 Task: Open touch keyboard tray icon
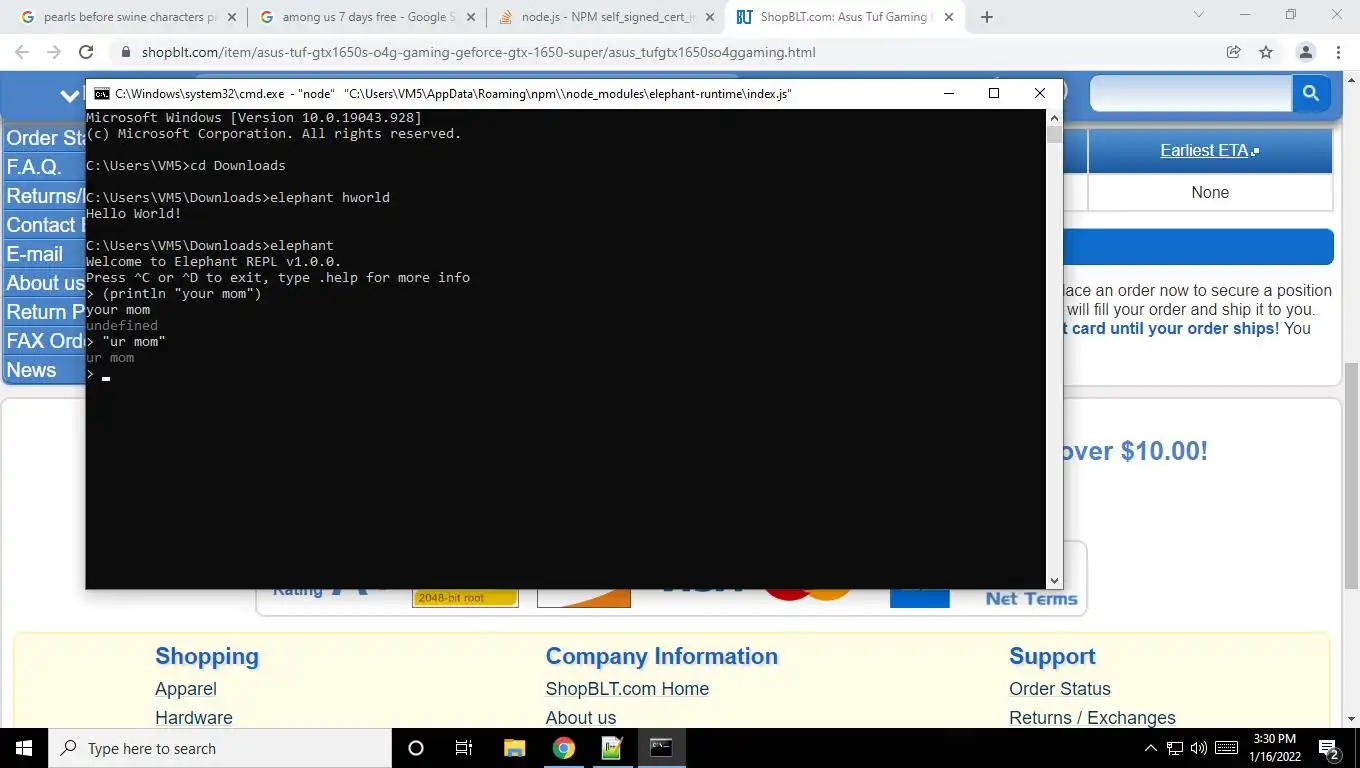coord(1227,748)
